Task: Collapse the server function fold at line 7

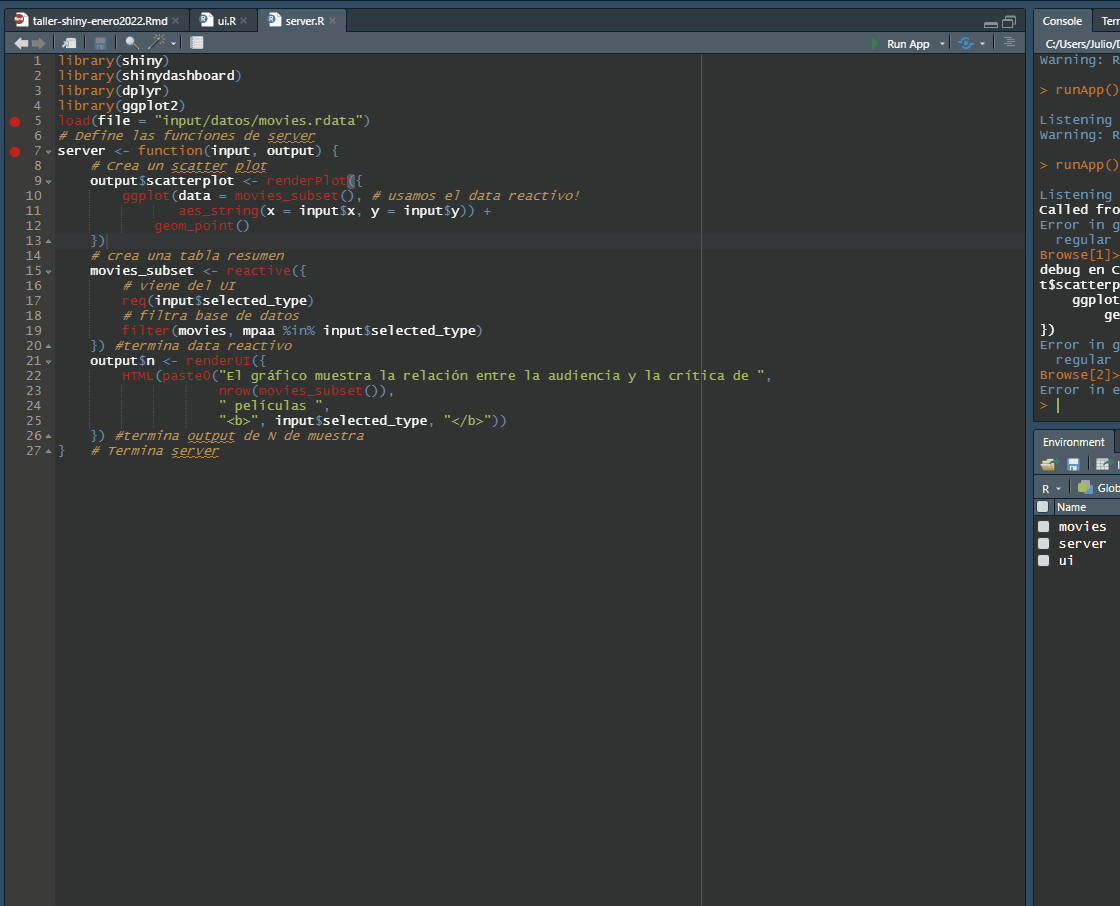Action: click(x=49, y=151)
